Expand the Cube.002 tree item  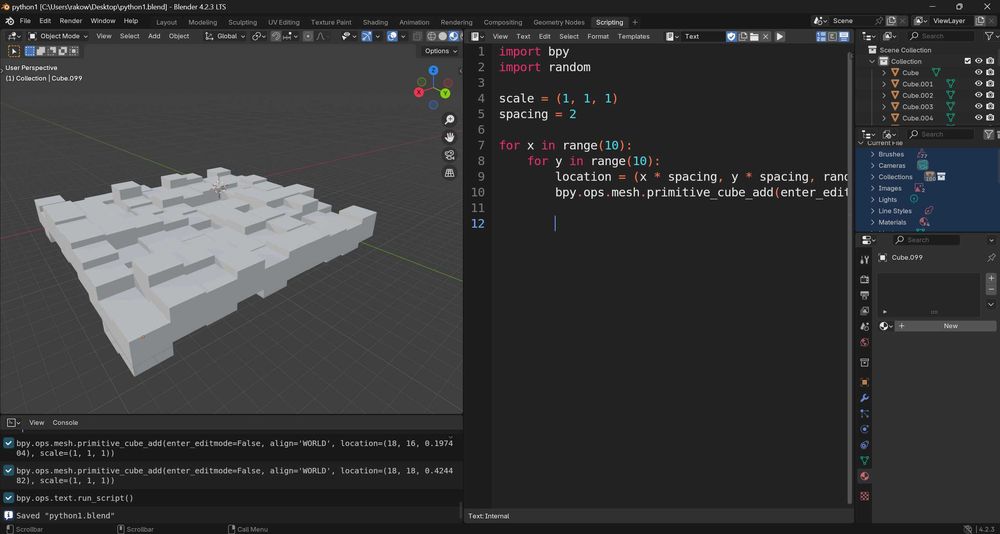884,95
